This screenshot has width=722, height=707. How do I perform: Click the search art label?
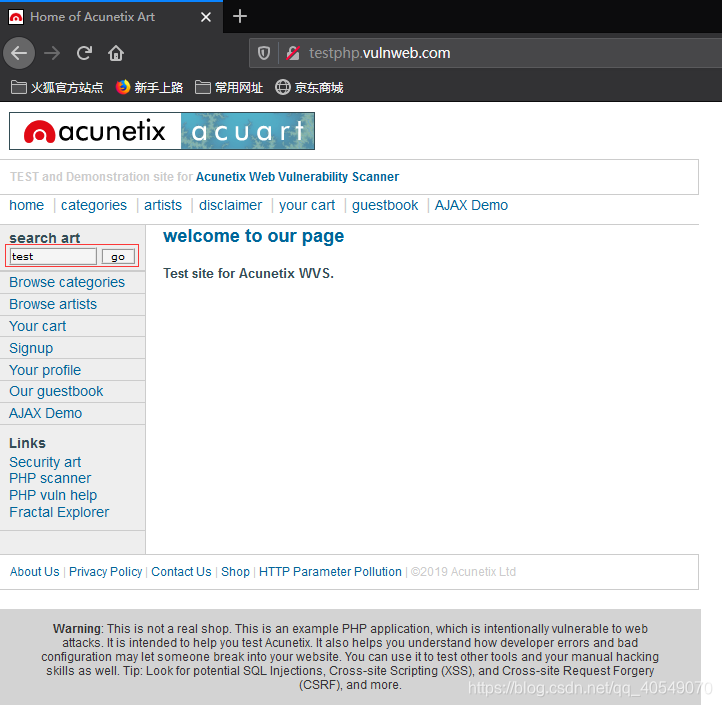(45, 238)
